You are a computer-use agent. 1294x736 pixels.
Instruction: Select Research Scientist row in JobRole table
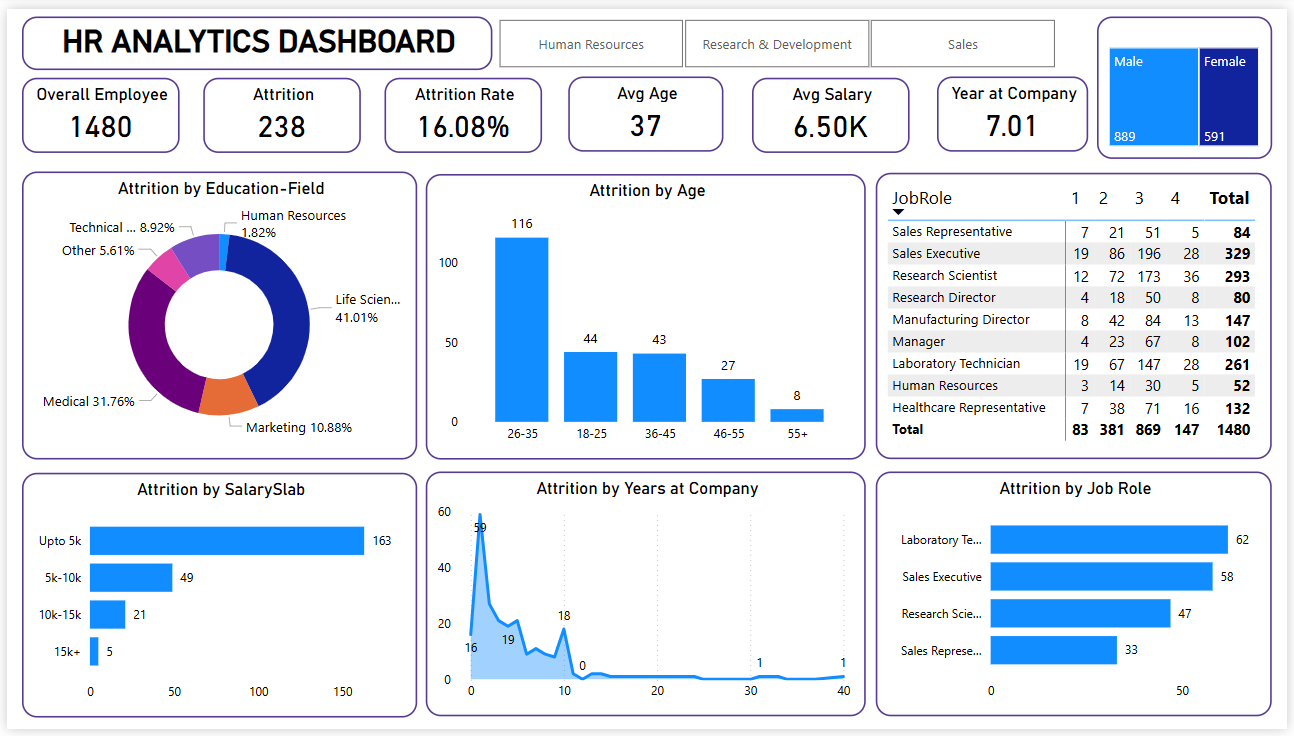click(1071, 276)
